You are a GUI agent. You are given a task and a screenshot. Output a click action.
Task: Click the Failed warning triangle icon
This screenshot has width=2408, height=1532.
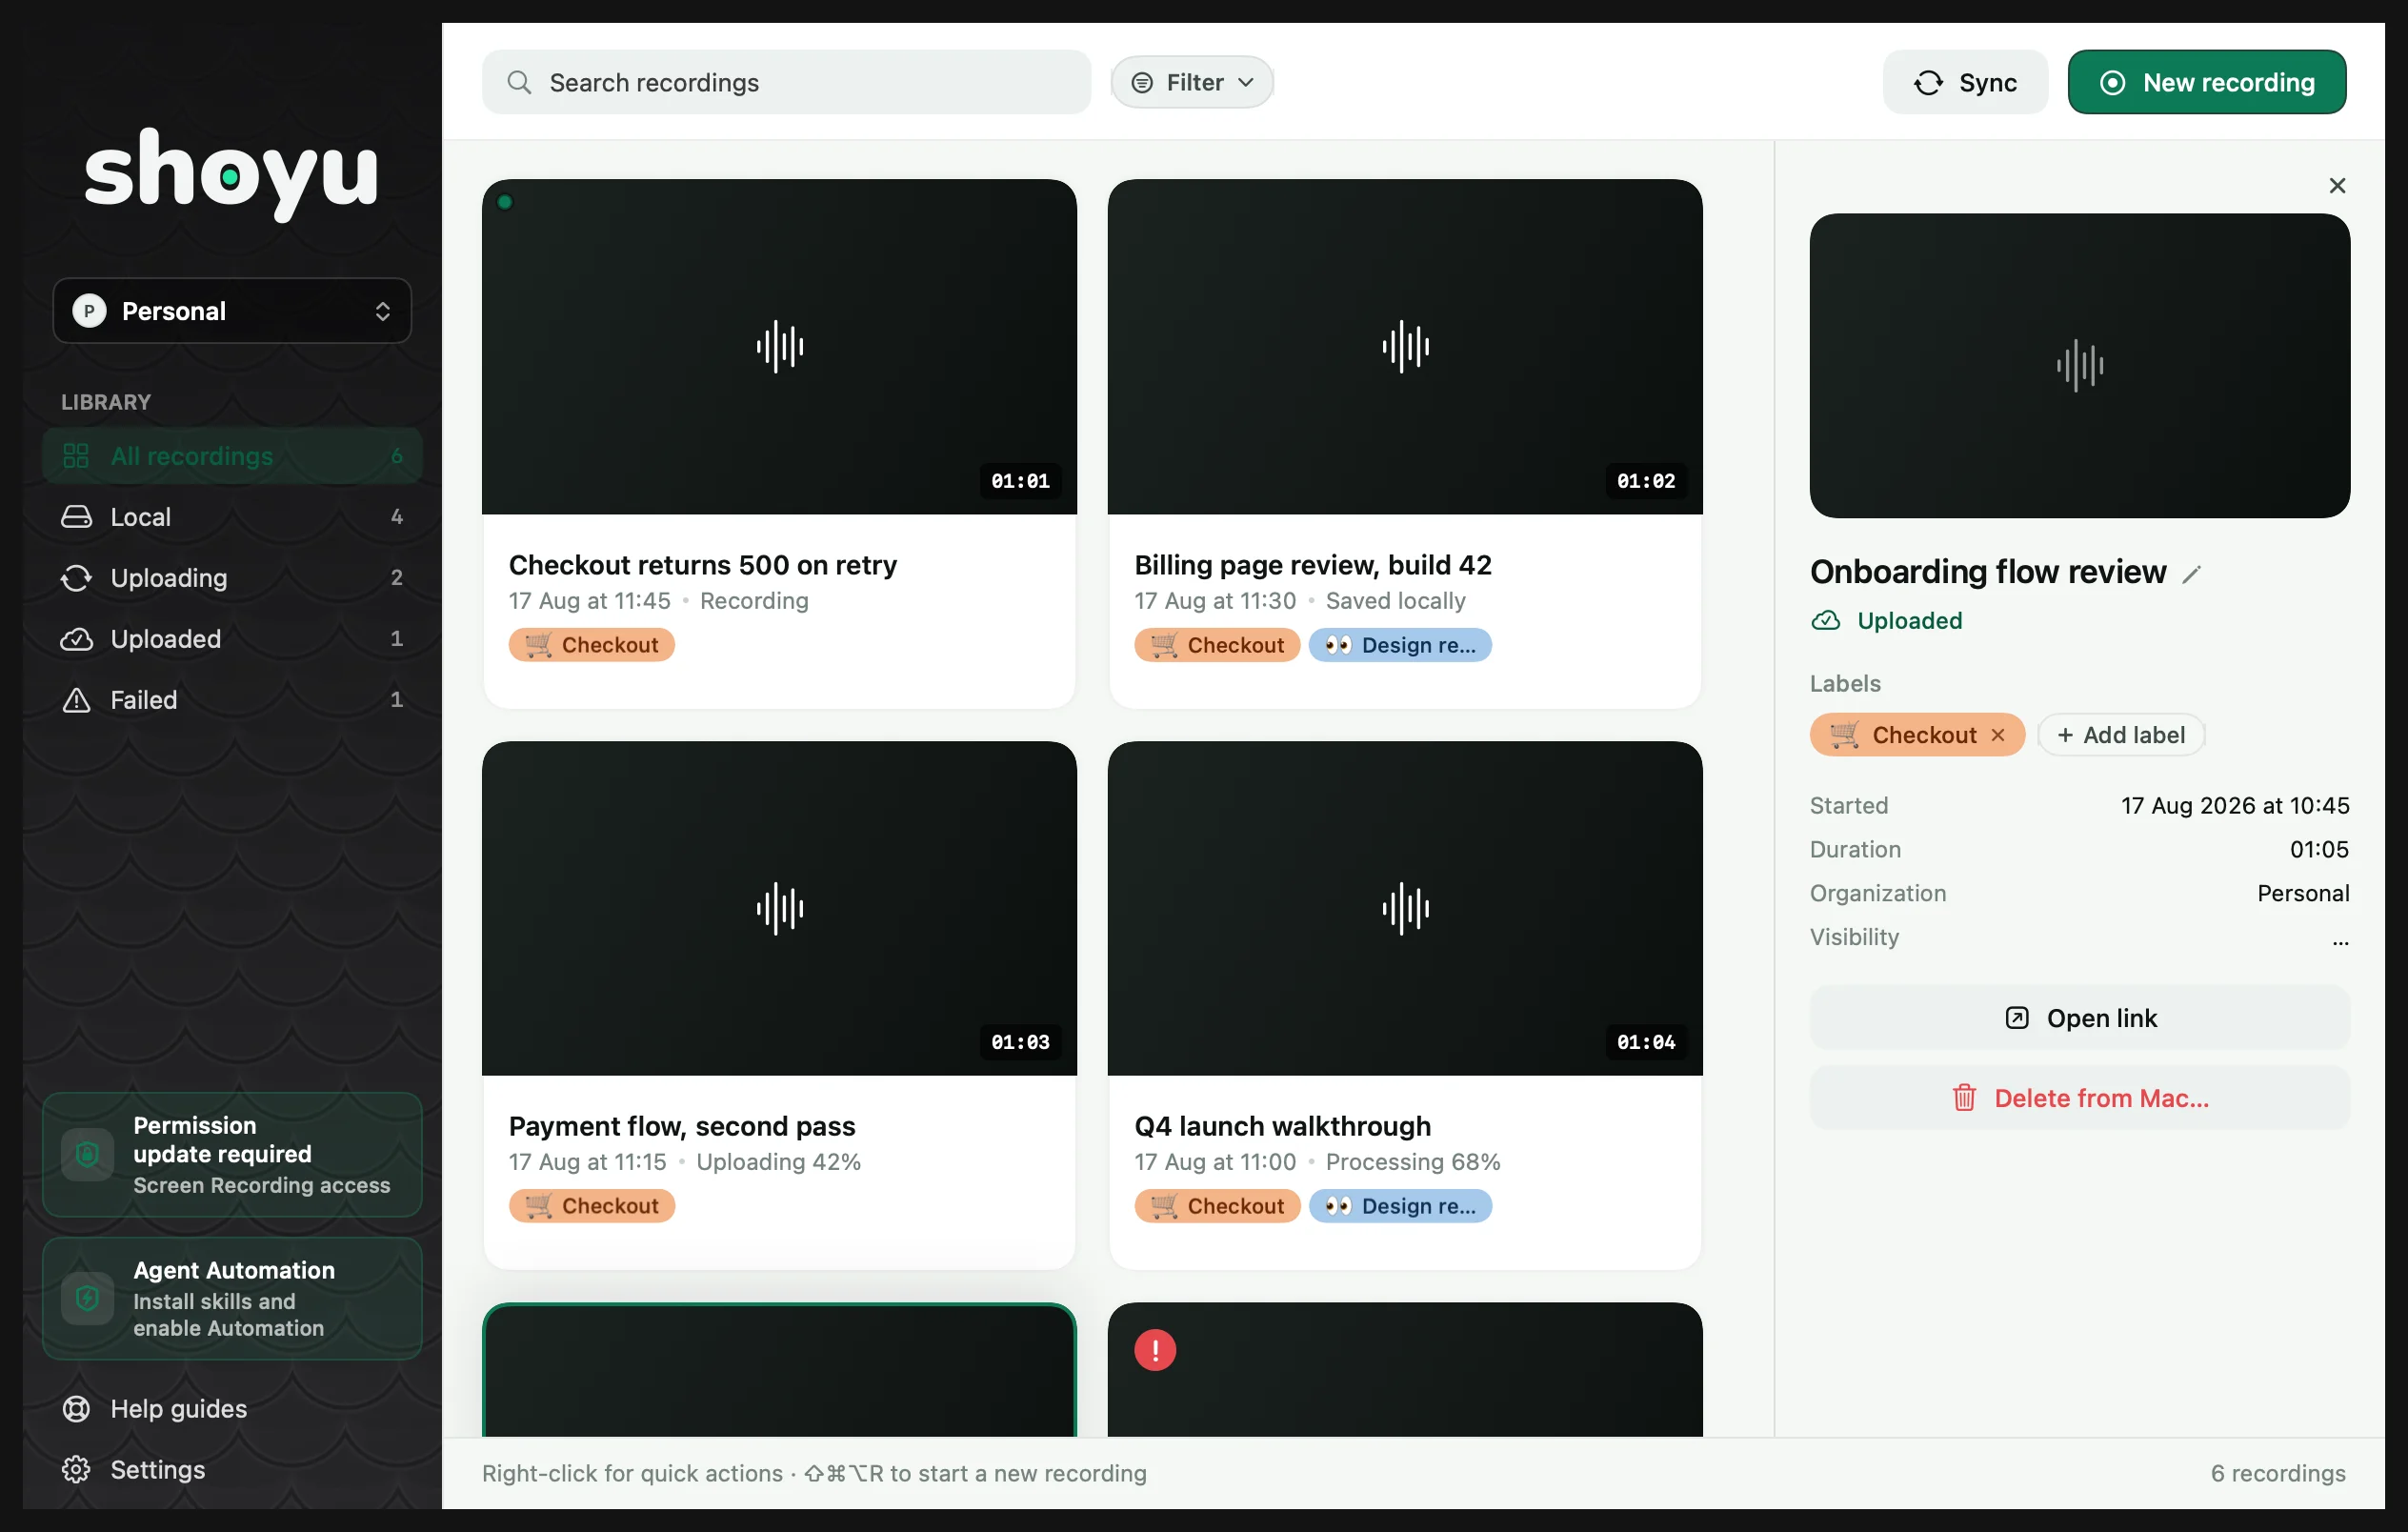[x=76, y=700]
